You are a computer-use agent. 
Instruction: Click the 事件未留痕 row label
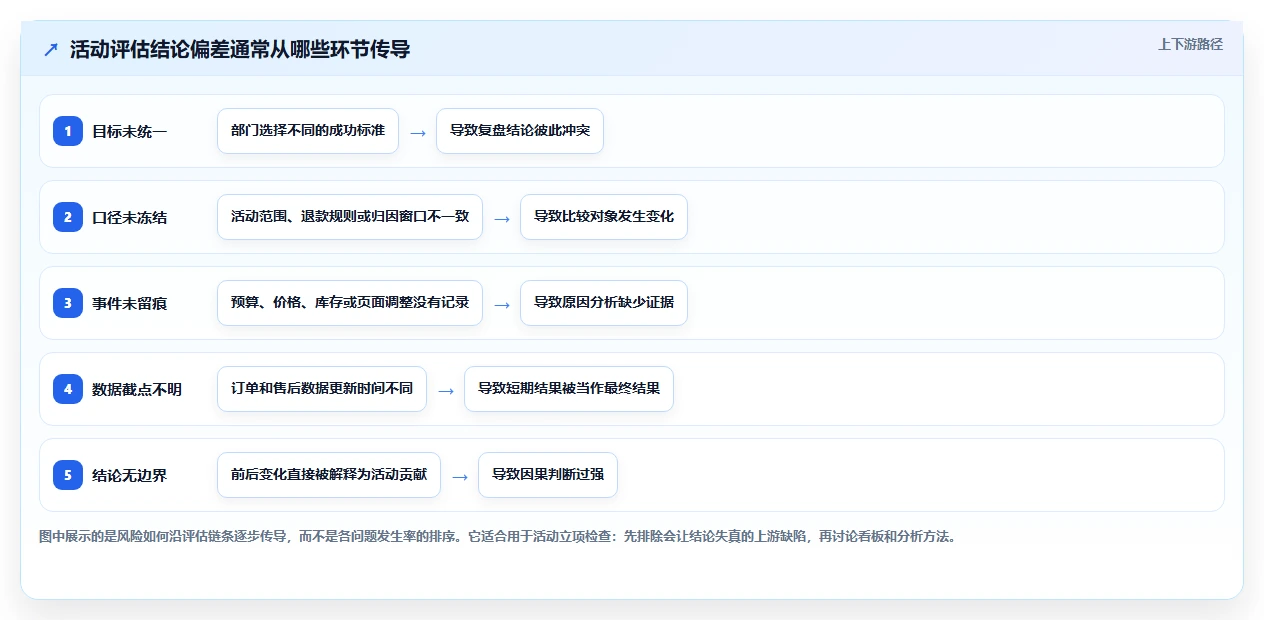pos(129,303)
